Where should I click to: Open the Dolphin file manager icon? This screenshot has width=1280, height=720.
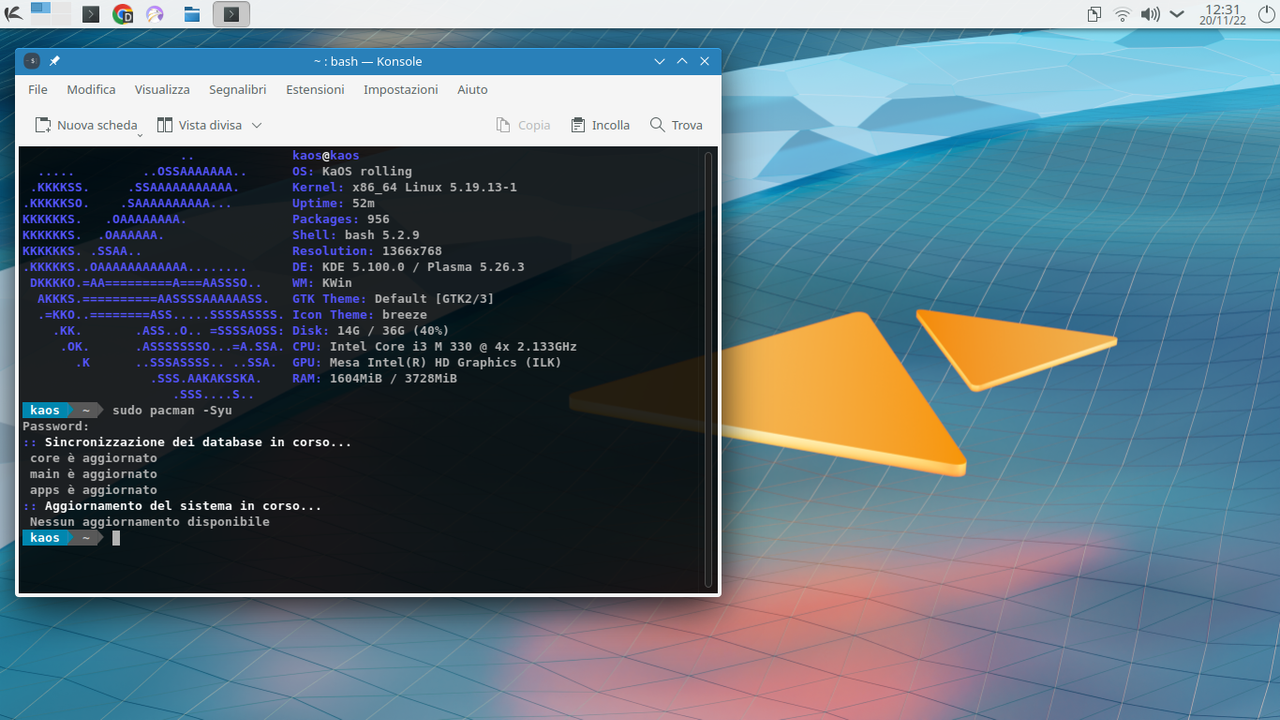[x=191, y=14]
